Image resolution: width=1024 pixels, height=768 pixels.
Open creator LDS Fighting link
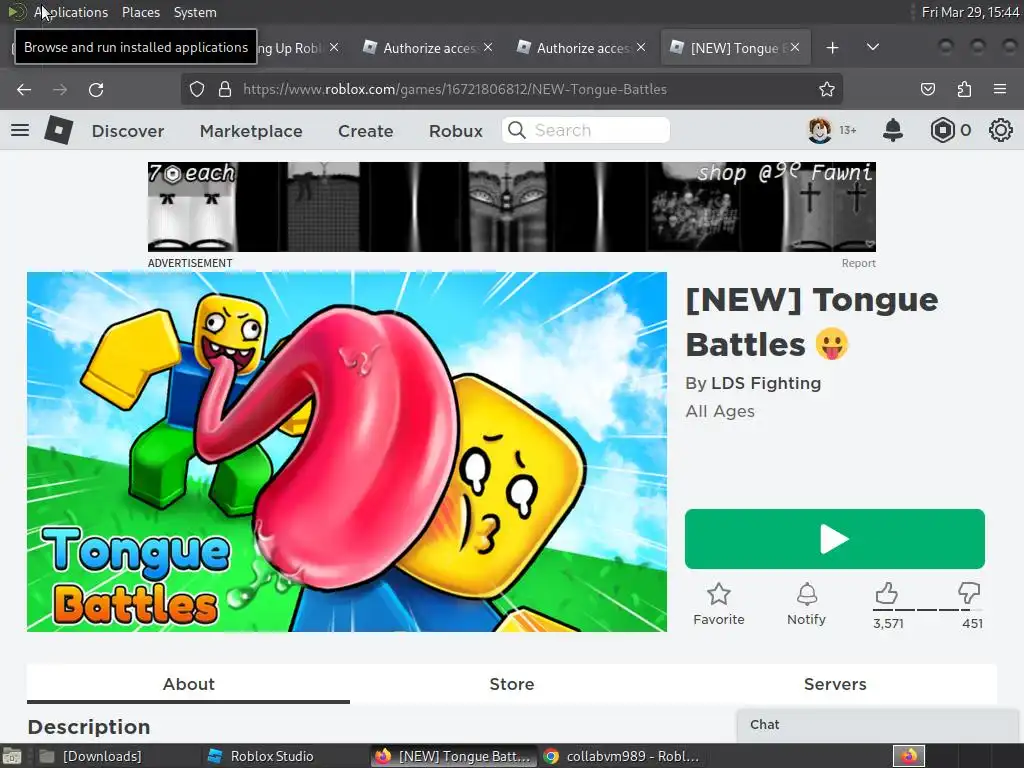click(766, 383)
